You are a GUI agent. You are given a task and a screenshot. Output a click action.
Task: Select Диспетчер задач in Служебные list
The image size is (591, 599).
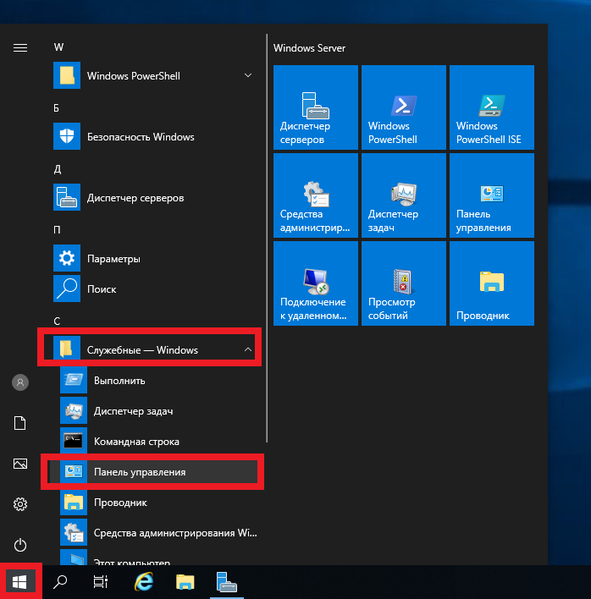[156, 411]
